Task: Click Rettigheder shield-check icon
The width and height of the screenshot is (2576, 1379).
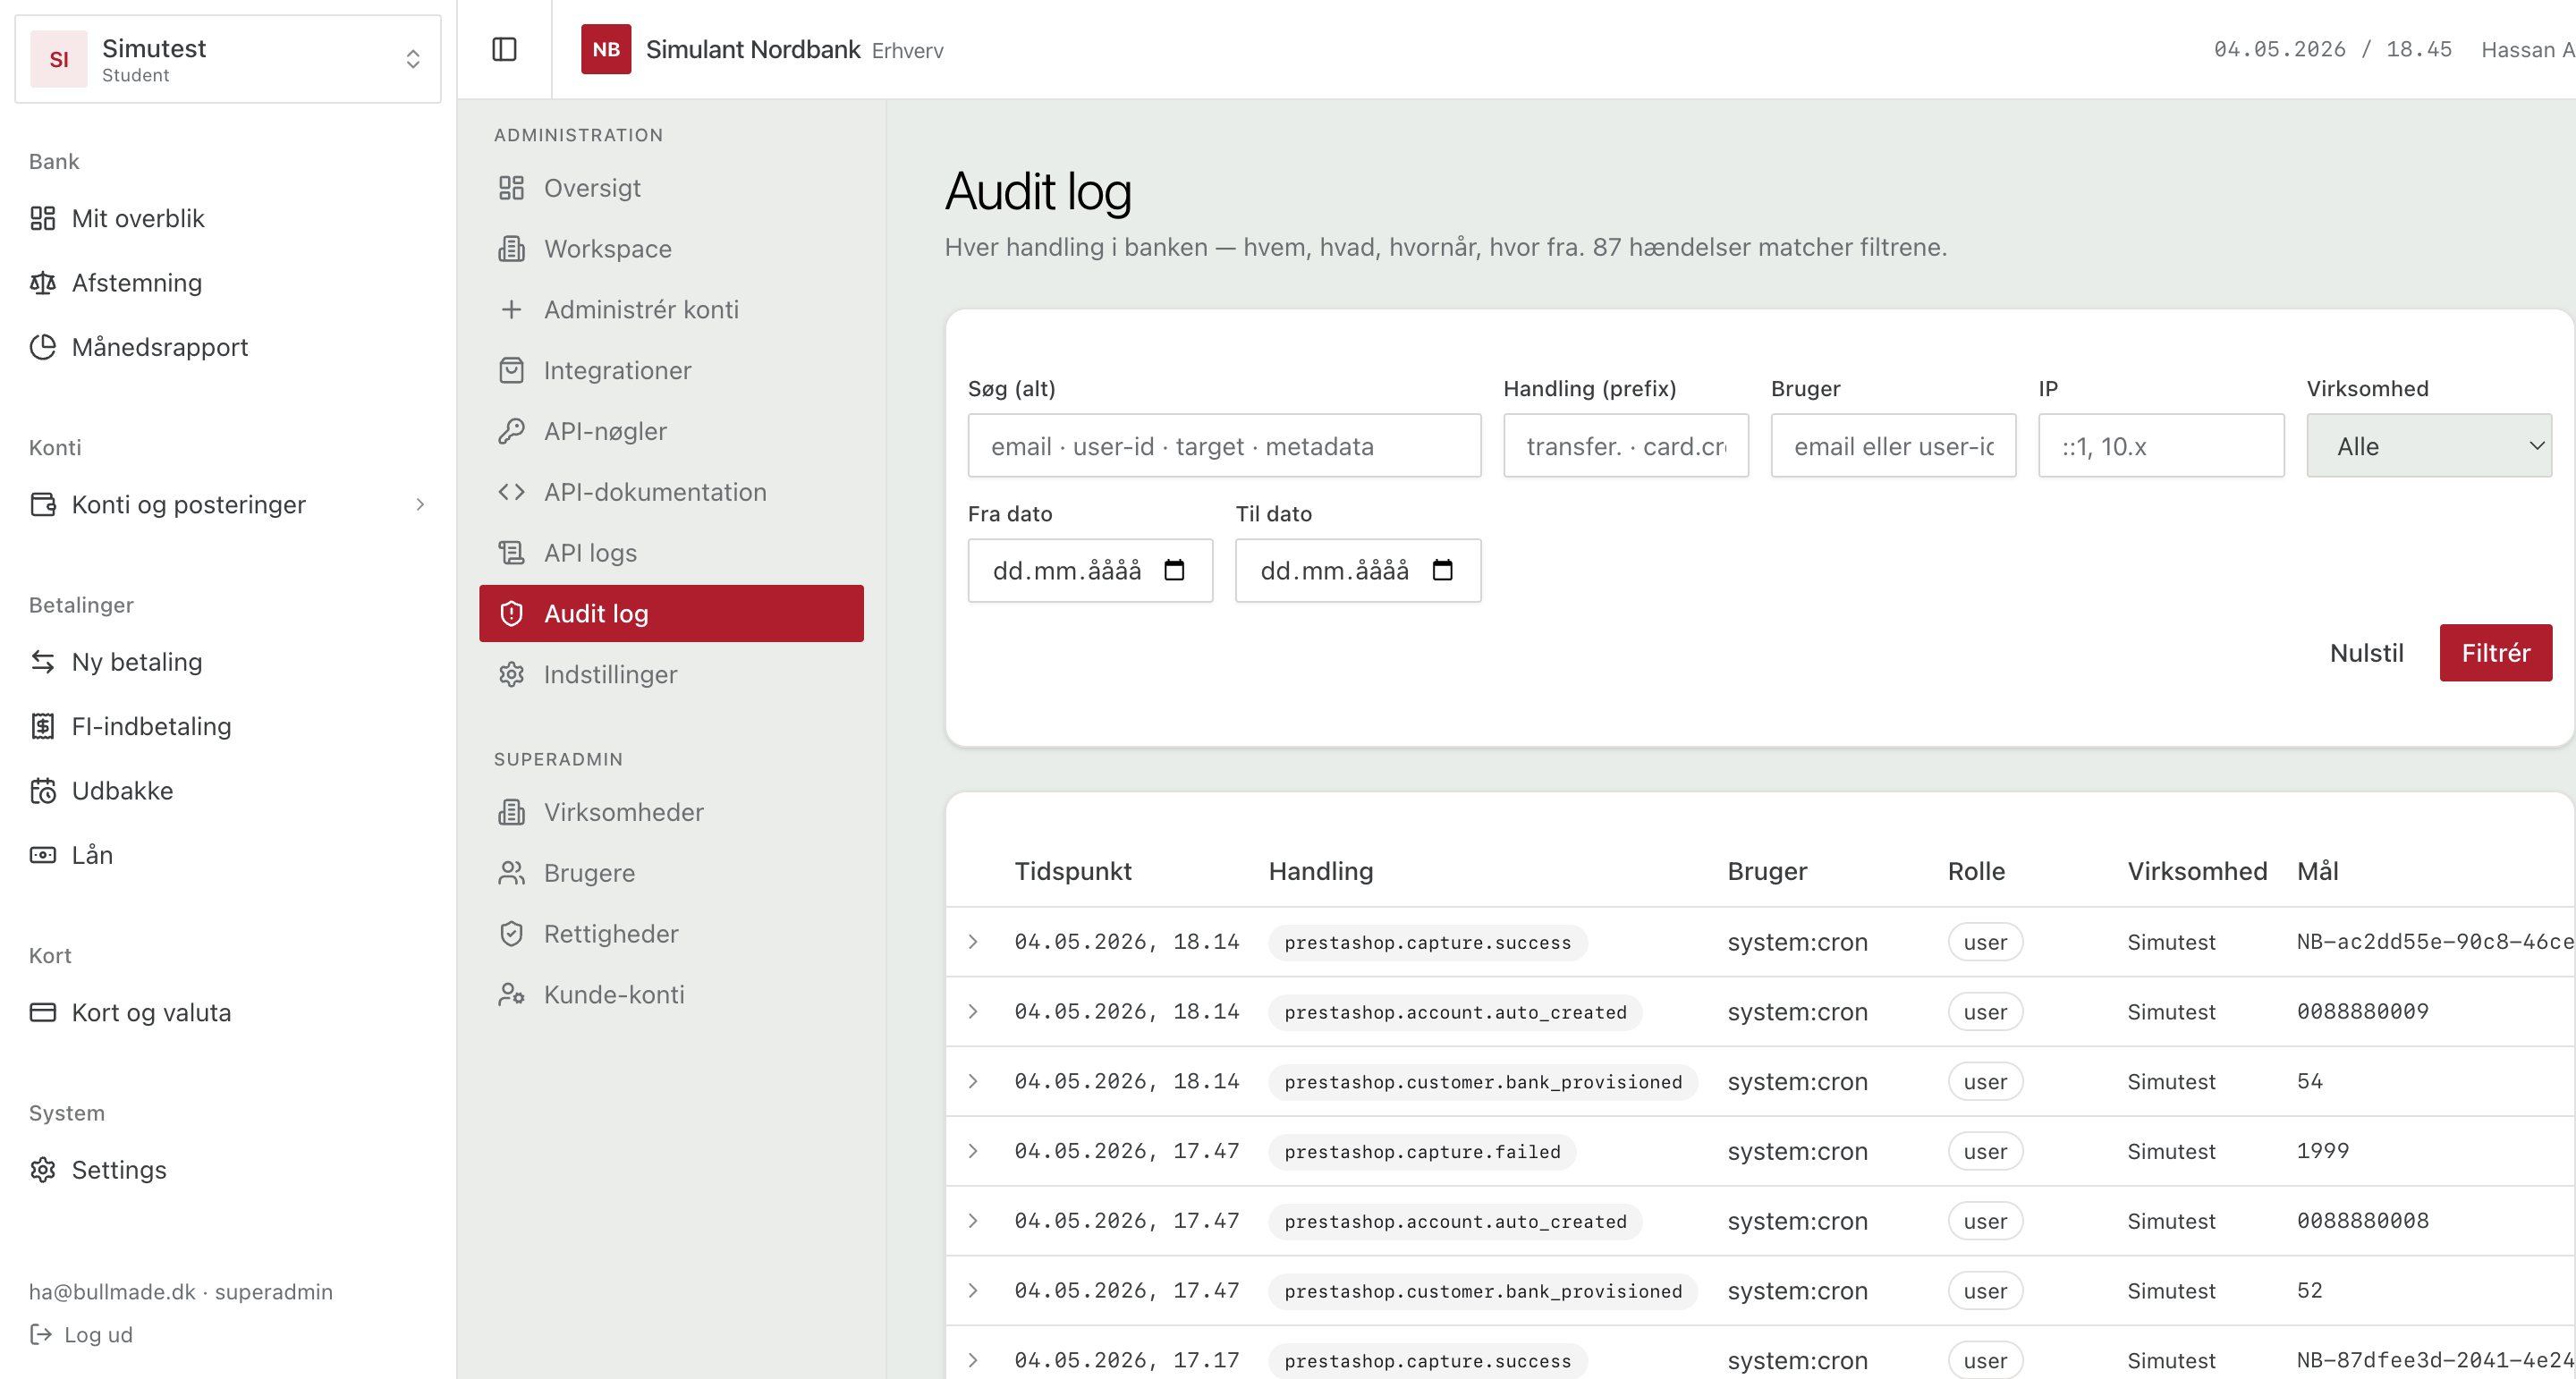Action: coord(511,934)
